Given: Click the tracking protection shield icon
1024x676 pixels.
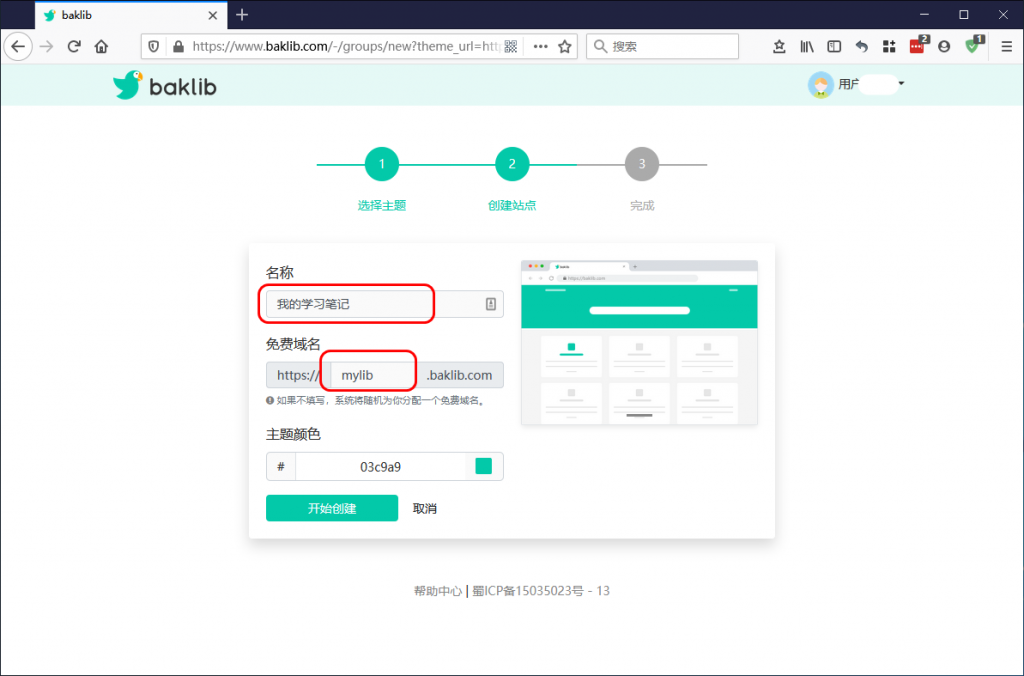Looking at the screenshot, I should [153, 46].
